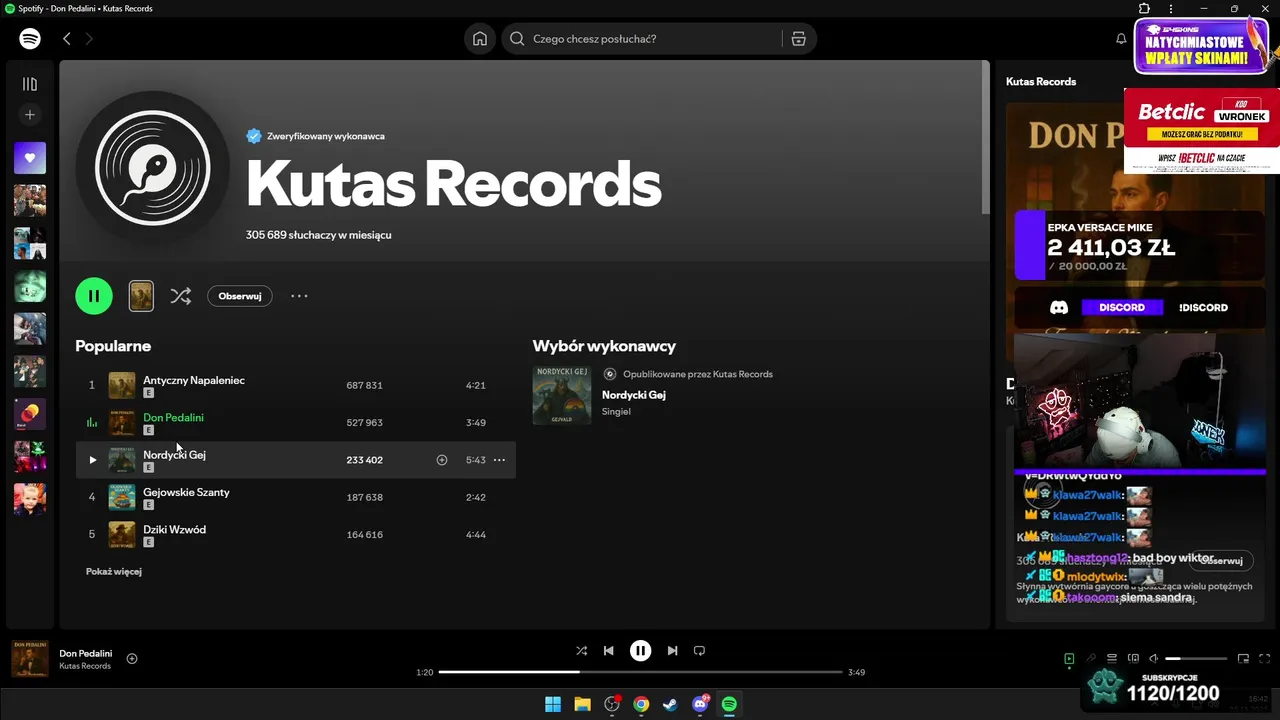Open now-playing album art in bottom bar
Image resolution: width=1280 pixels, height=720 pixels.
(x=30, y=659)
